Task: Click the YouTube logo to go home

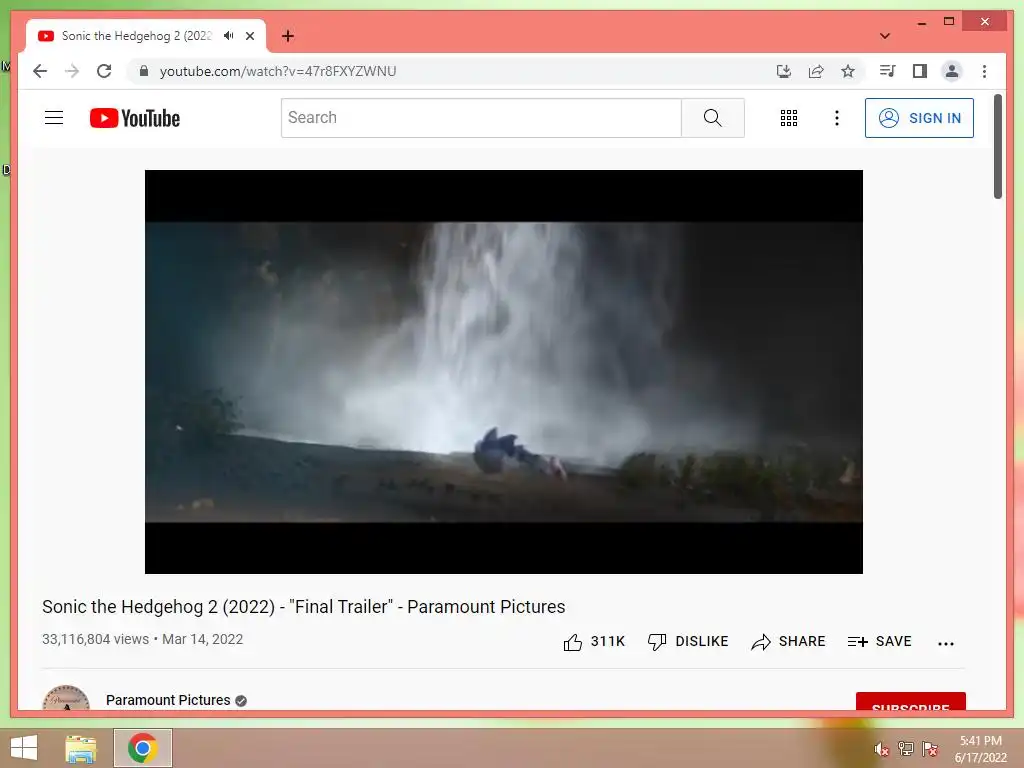Action: tap(135, 118)
